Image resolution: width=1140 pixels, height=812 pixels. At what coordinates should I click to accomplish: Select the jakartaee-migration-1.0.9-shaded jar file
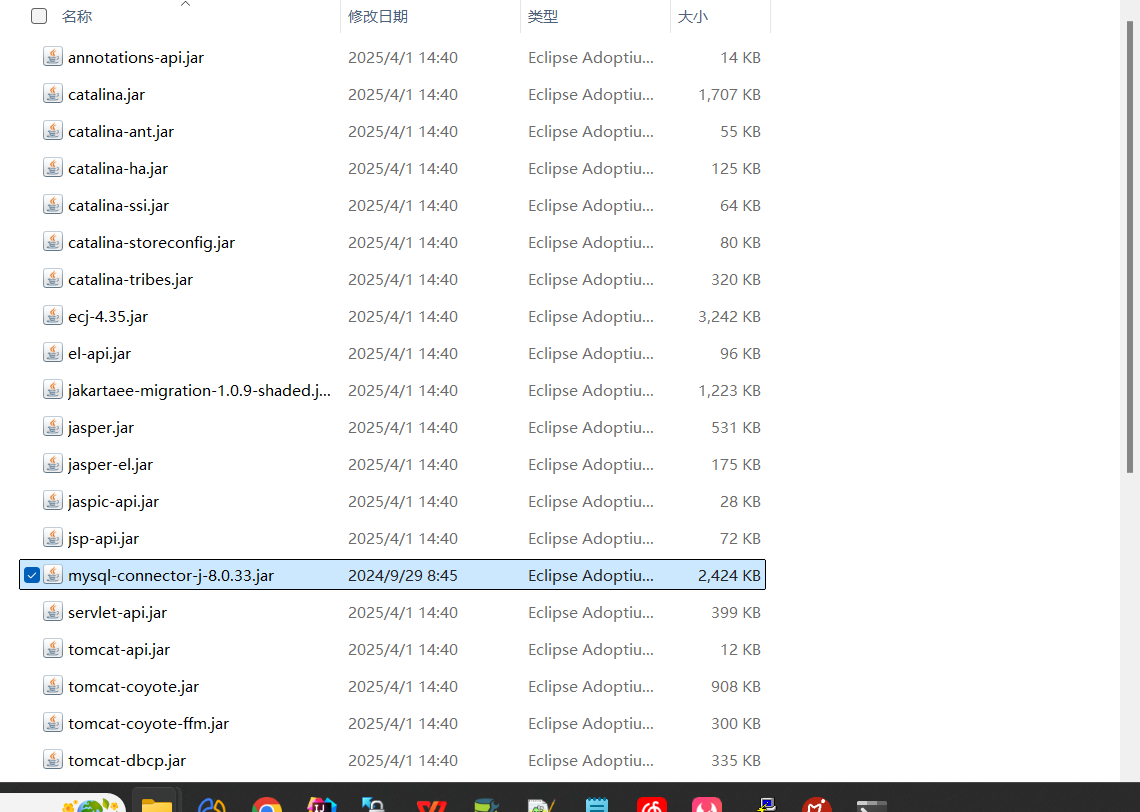point(199,390)
